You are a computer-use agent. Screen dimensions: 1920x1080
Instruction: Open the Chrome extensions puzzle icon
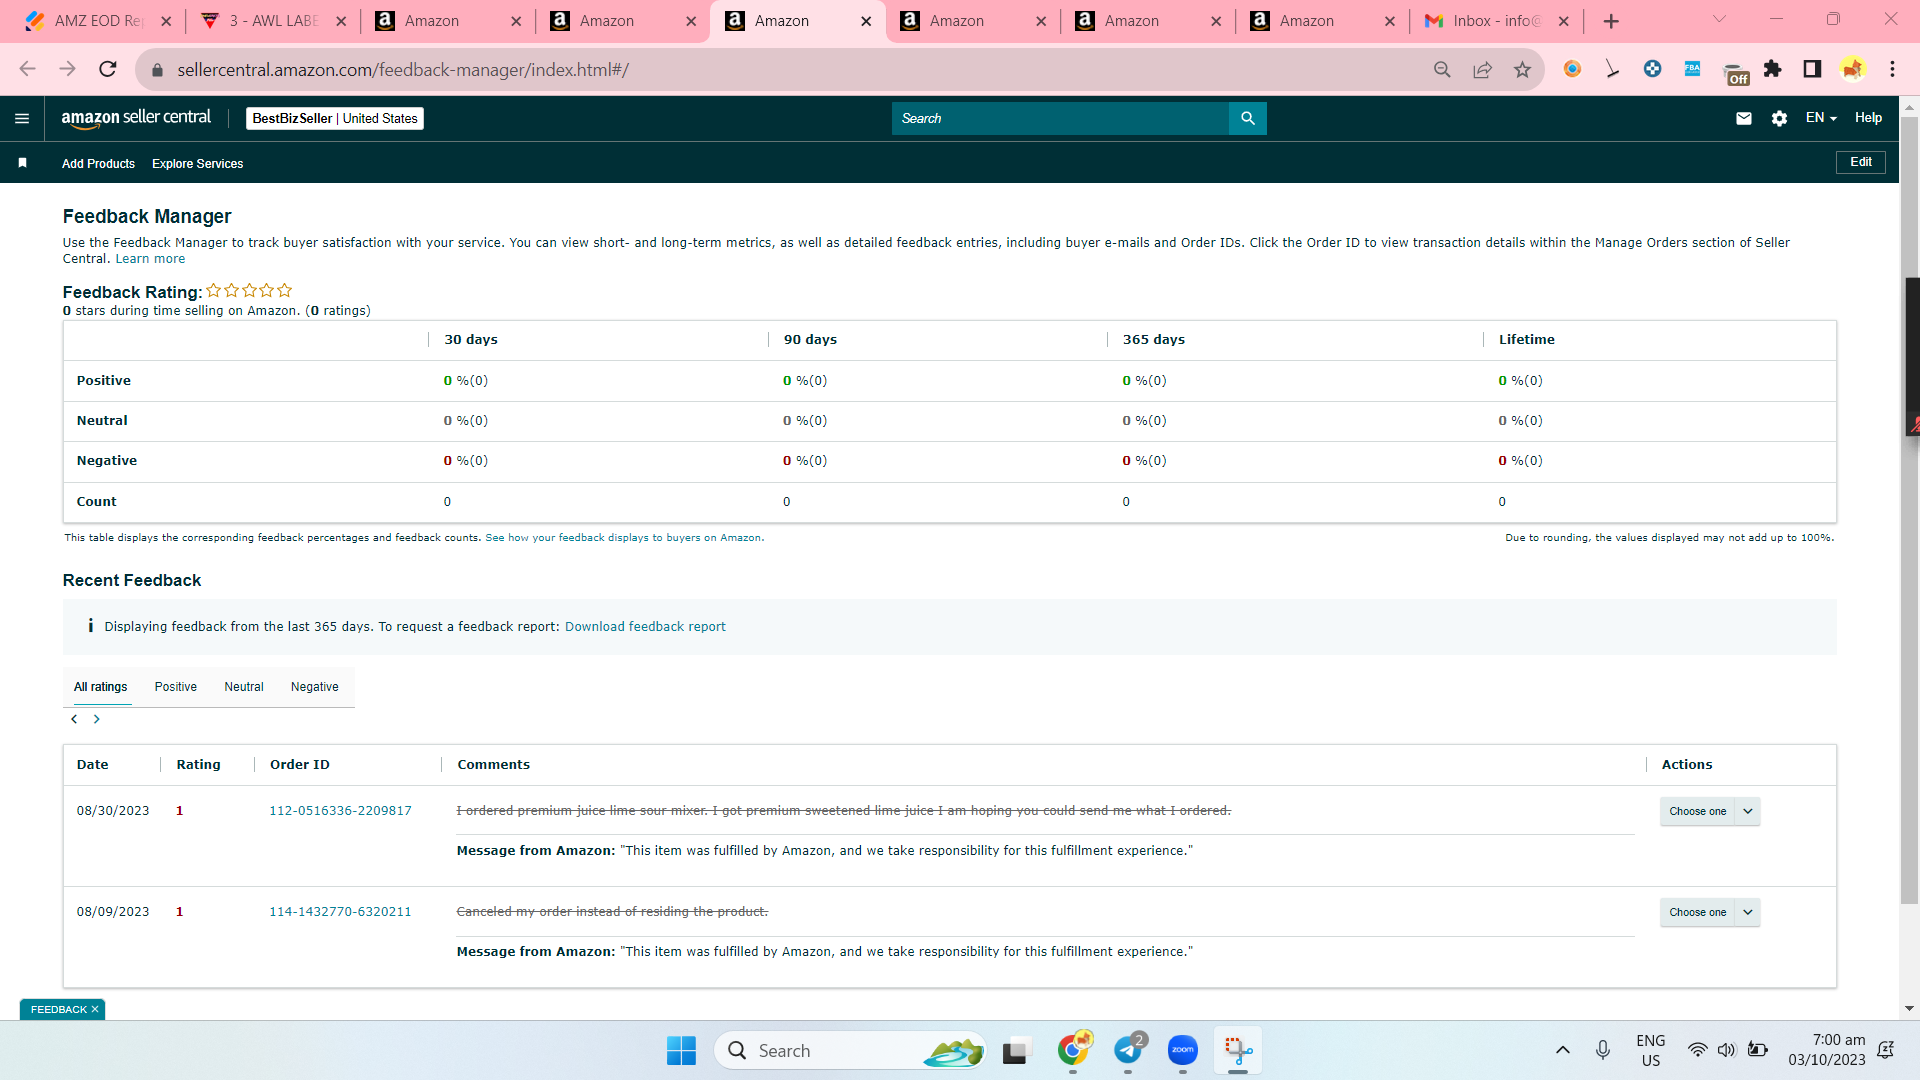(1772, 69)
